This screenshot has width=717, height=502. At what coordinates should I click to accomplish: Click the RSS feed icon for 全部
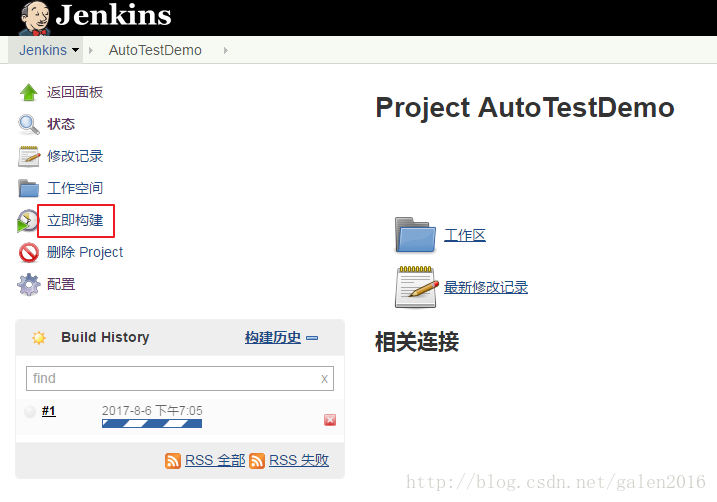173,461
